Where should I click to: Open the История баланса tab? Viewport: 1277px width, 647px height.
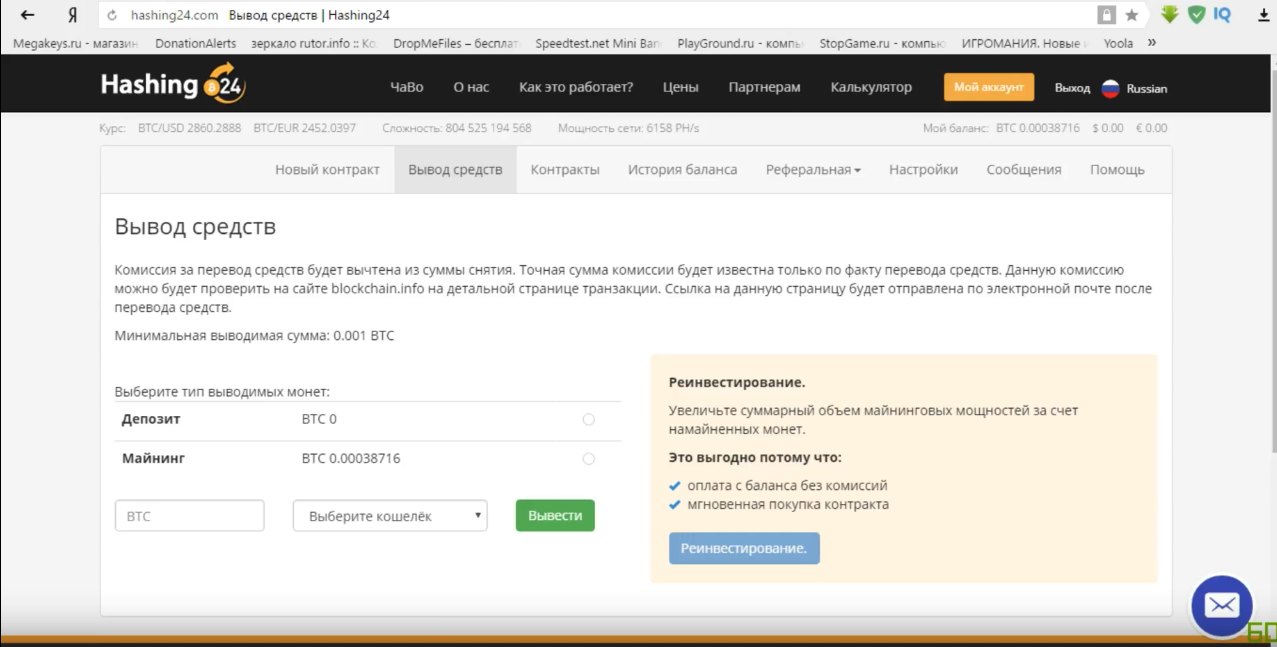(x=682, y=170)
